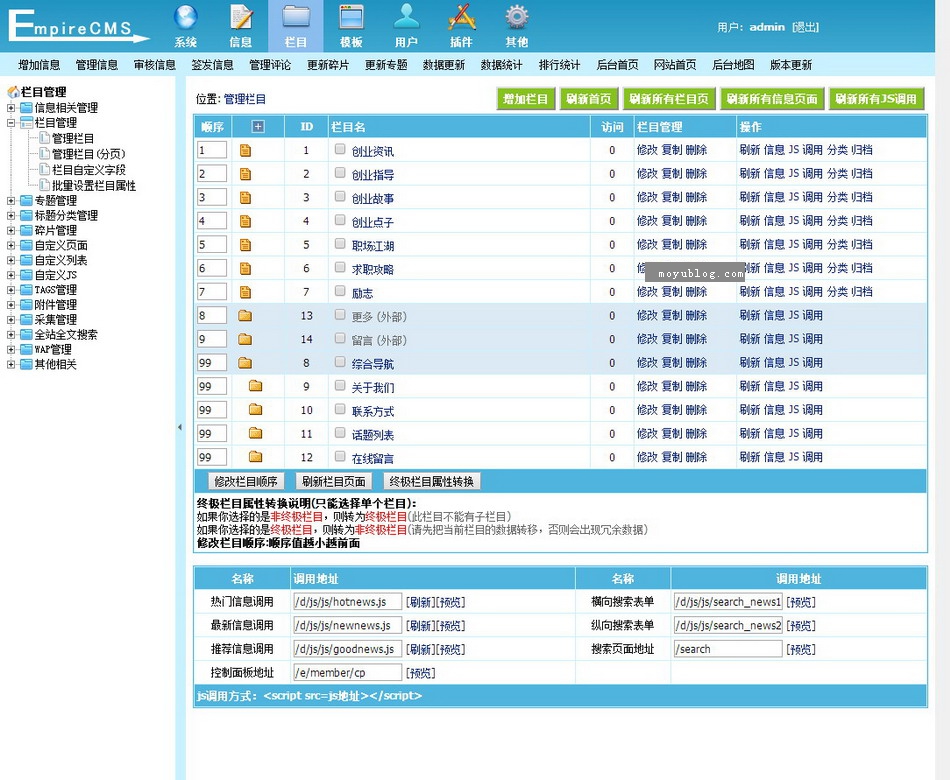Click the plus expand-all icon in table header
This screenshot has height=780, width=950.
tap(258, 127)
